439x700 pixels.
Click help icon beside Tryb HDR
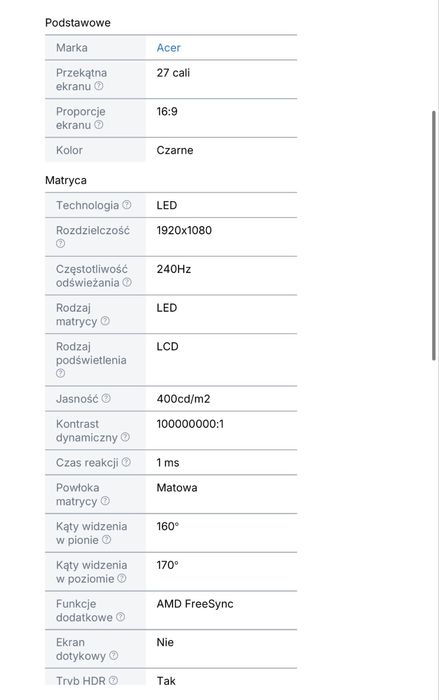(113, 680)
